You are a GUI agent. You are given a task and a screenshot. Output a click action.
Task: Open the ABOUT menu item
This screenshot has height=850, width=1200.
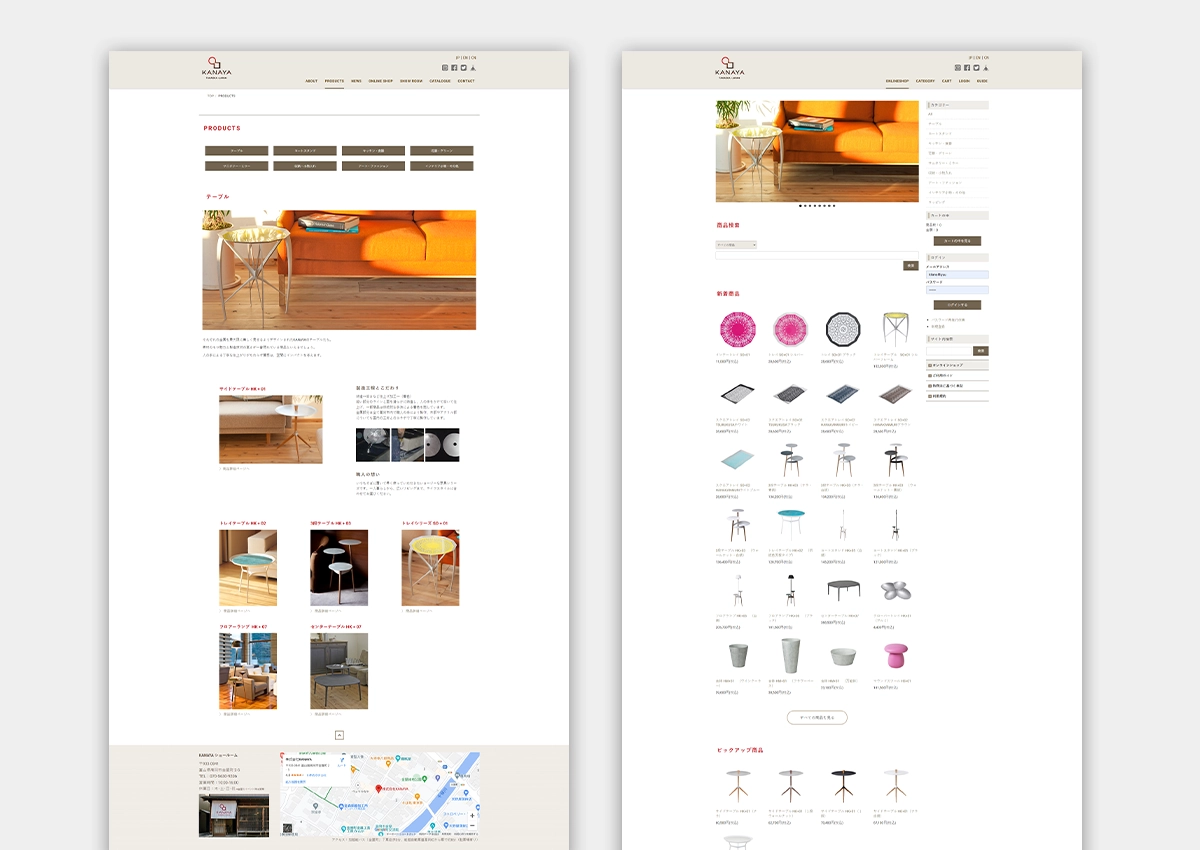(x=312, y=81)
